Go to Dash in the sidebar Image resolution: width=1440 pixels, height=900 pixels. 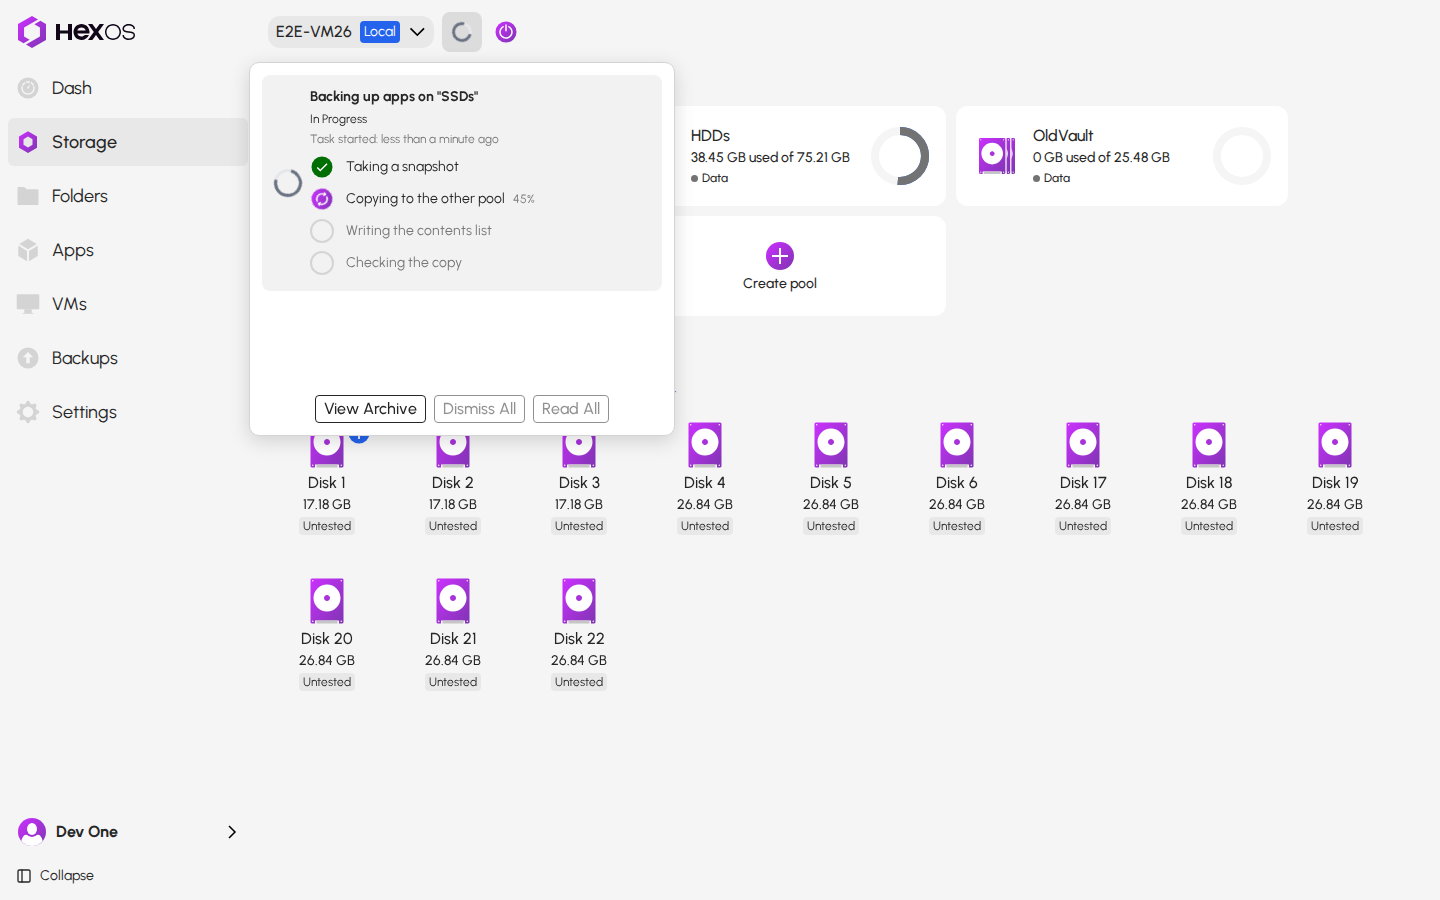click(128, 88)
